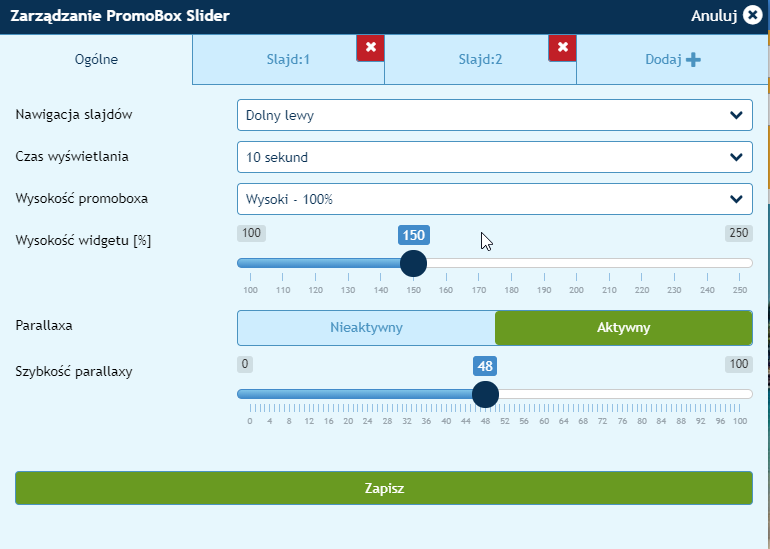Set Parallaxa to Aktywny

624,328
